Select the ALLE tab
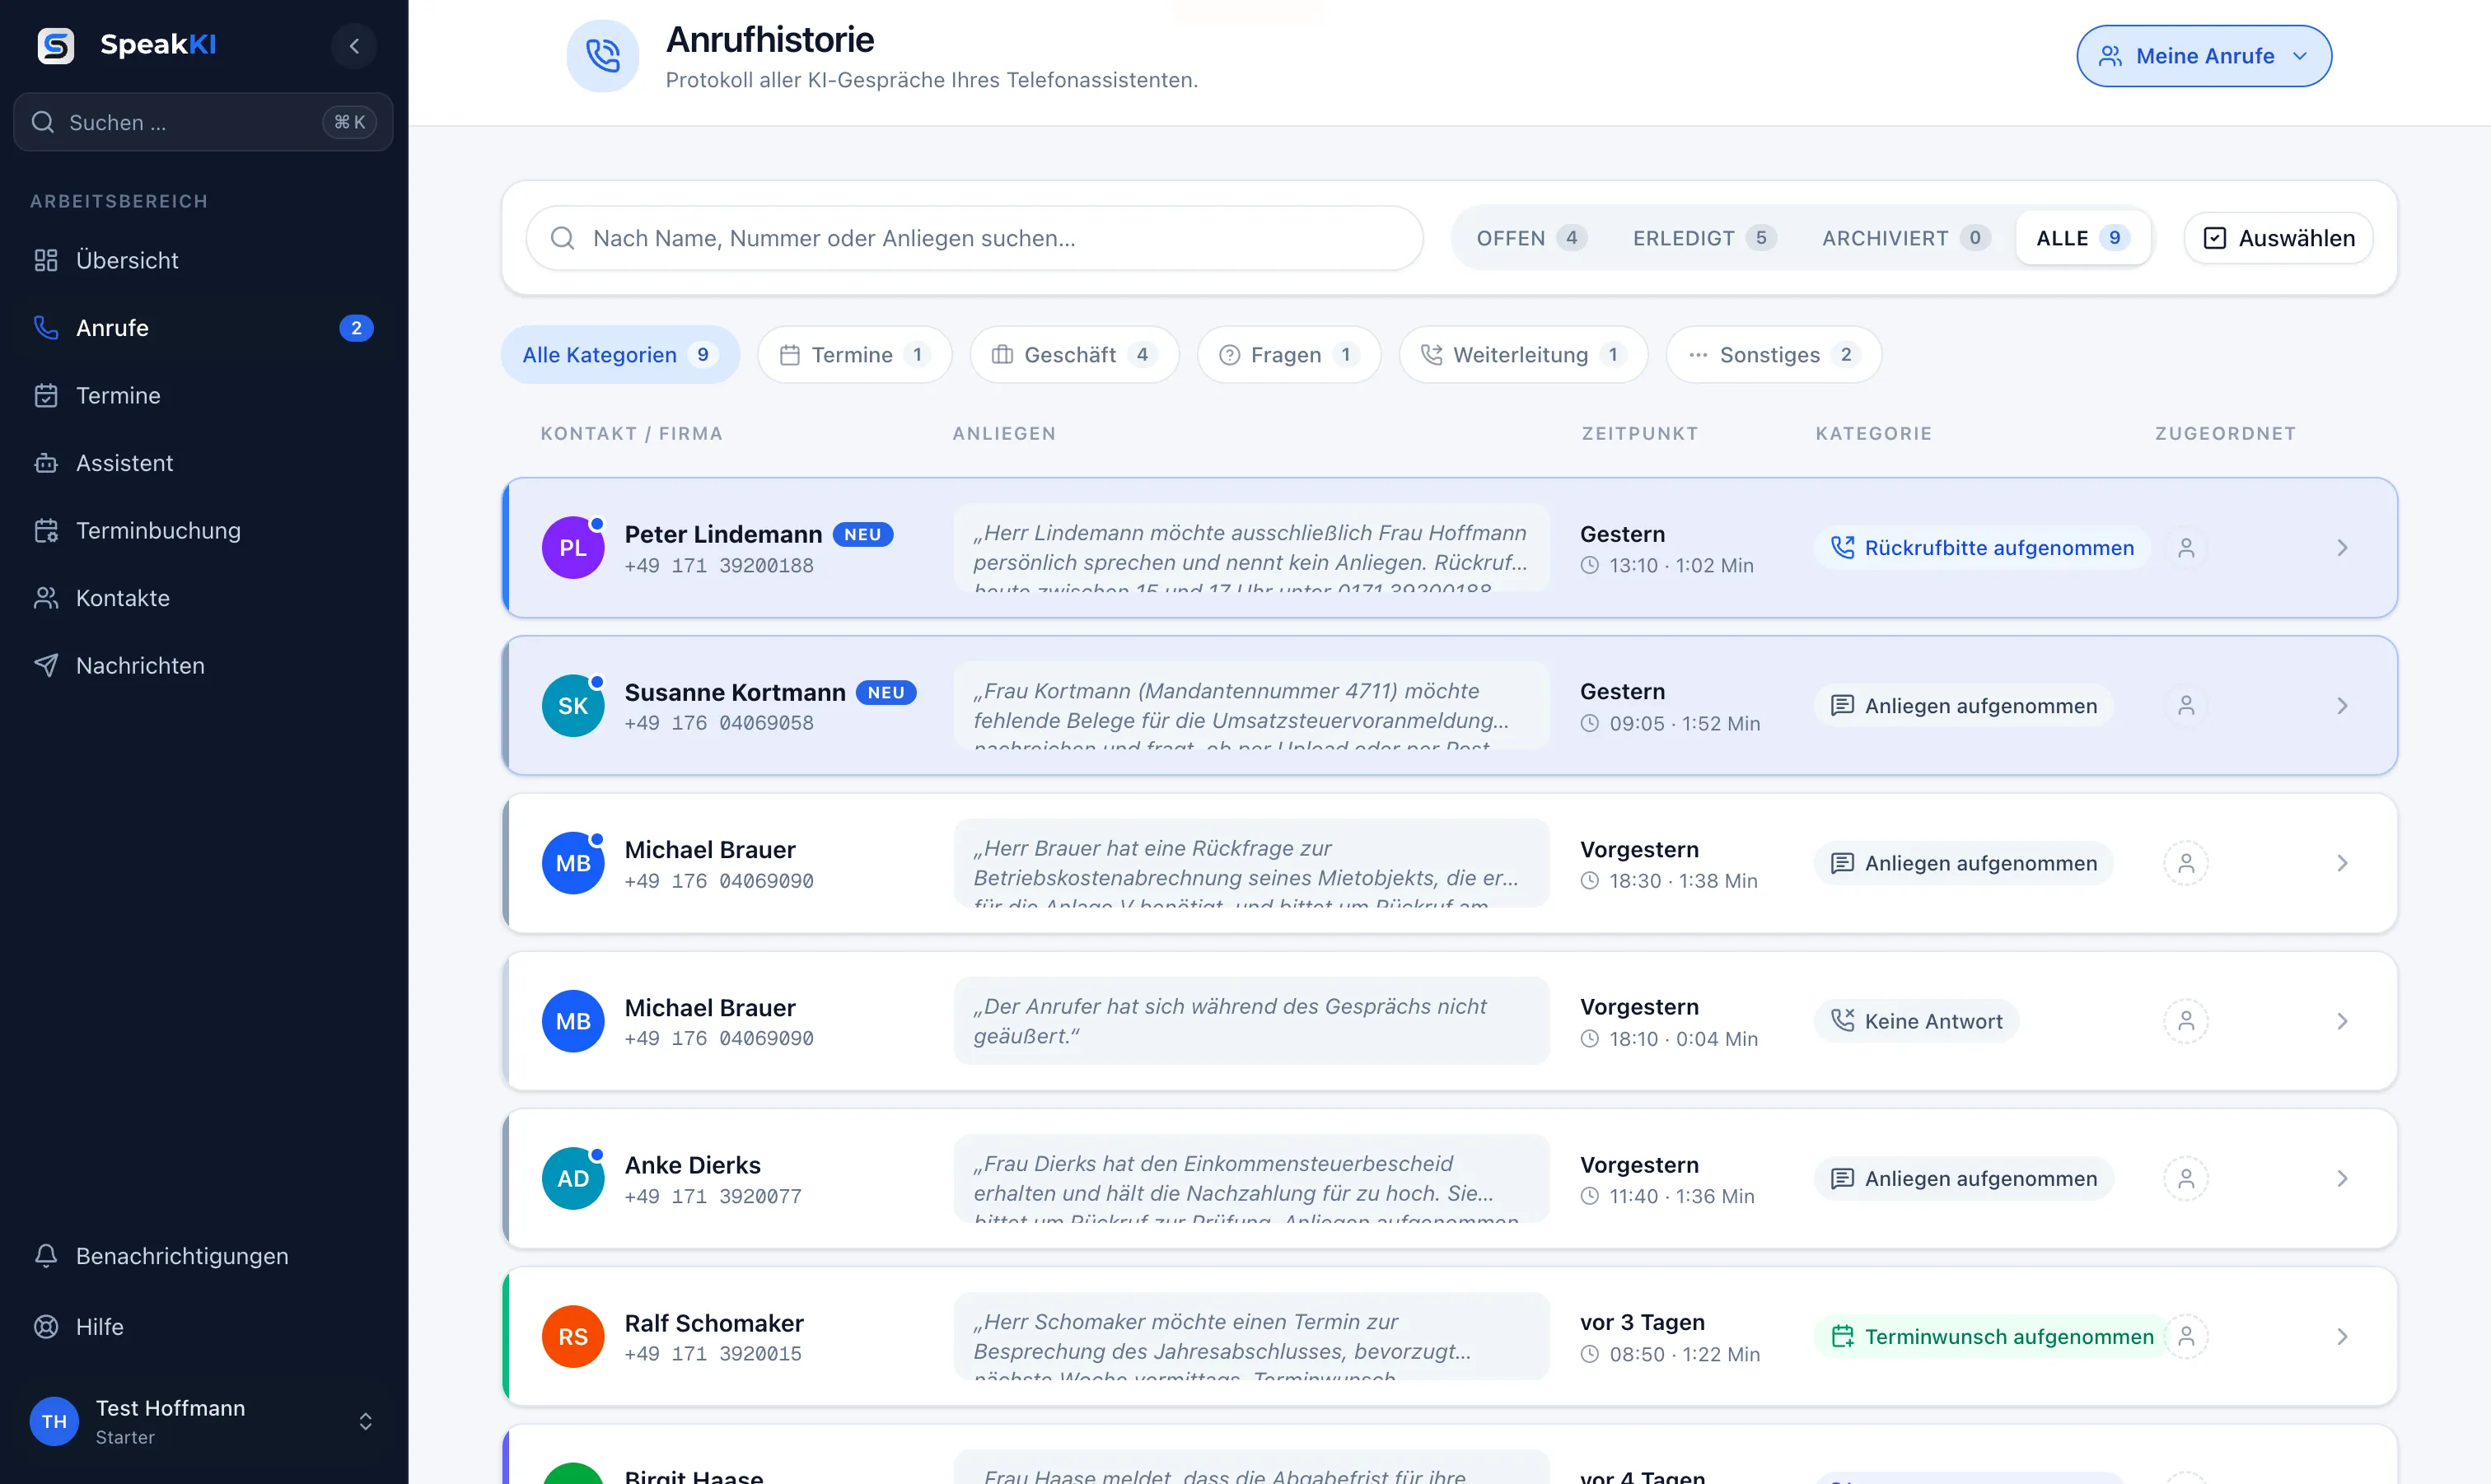Viewport: 2491px width, 1484px height. [2083, 238]
